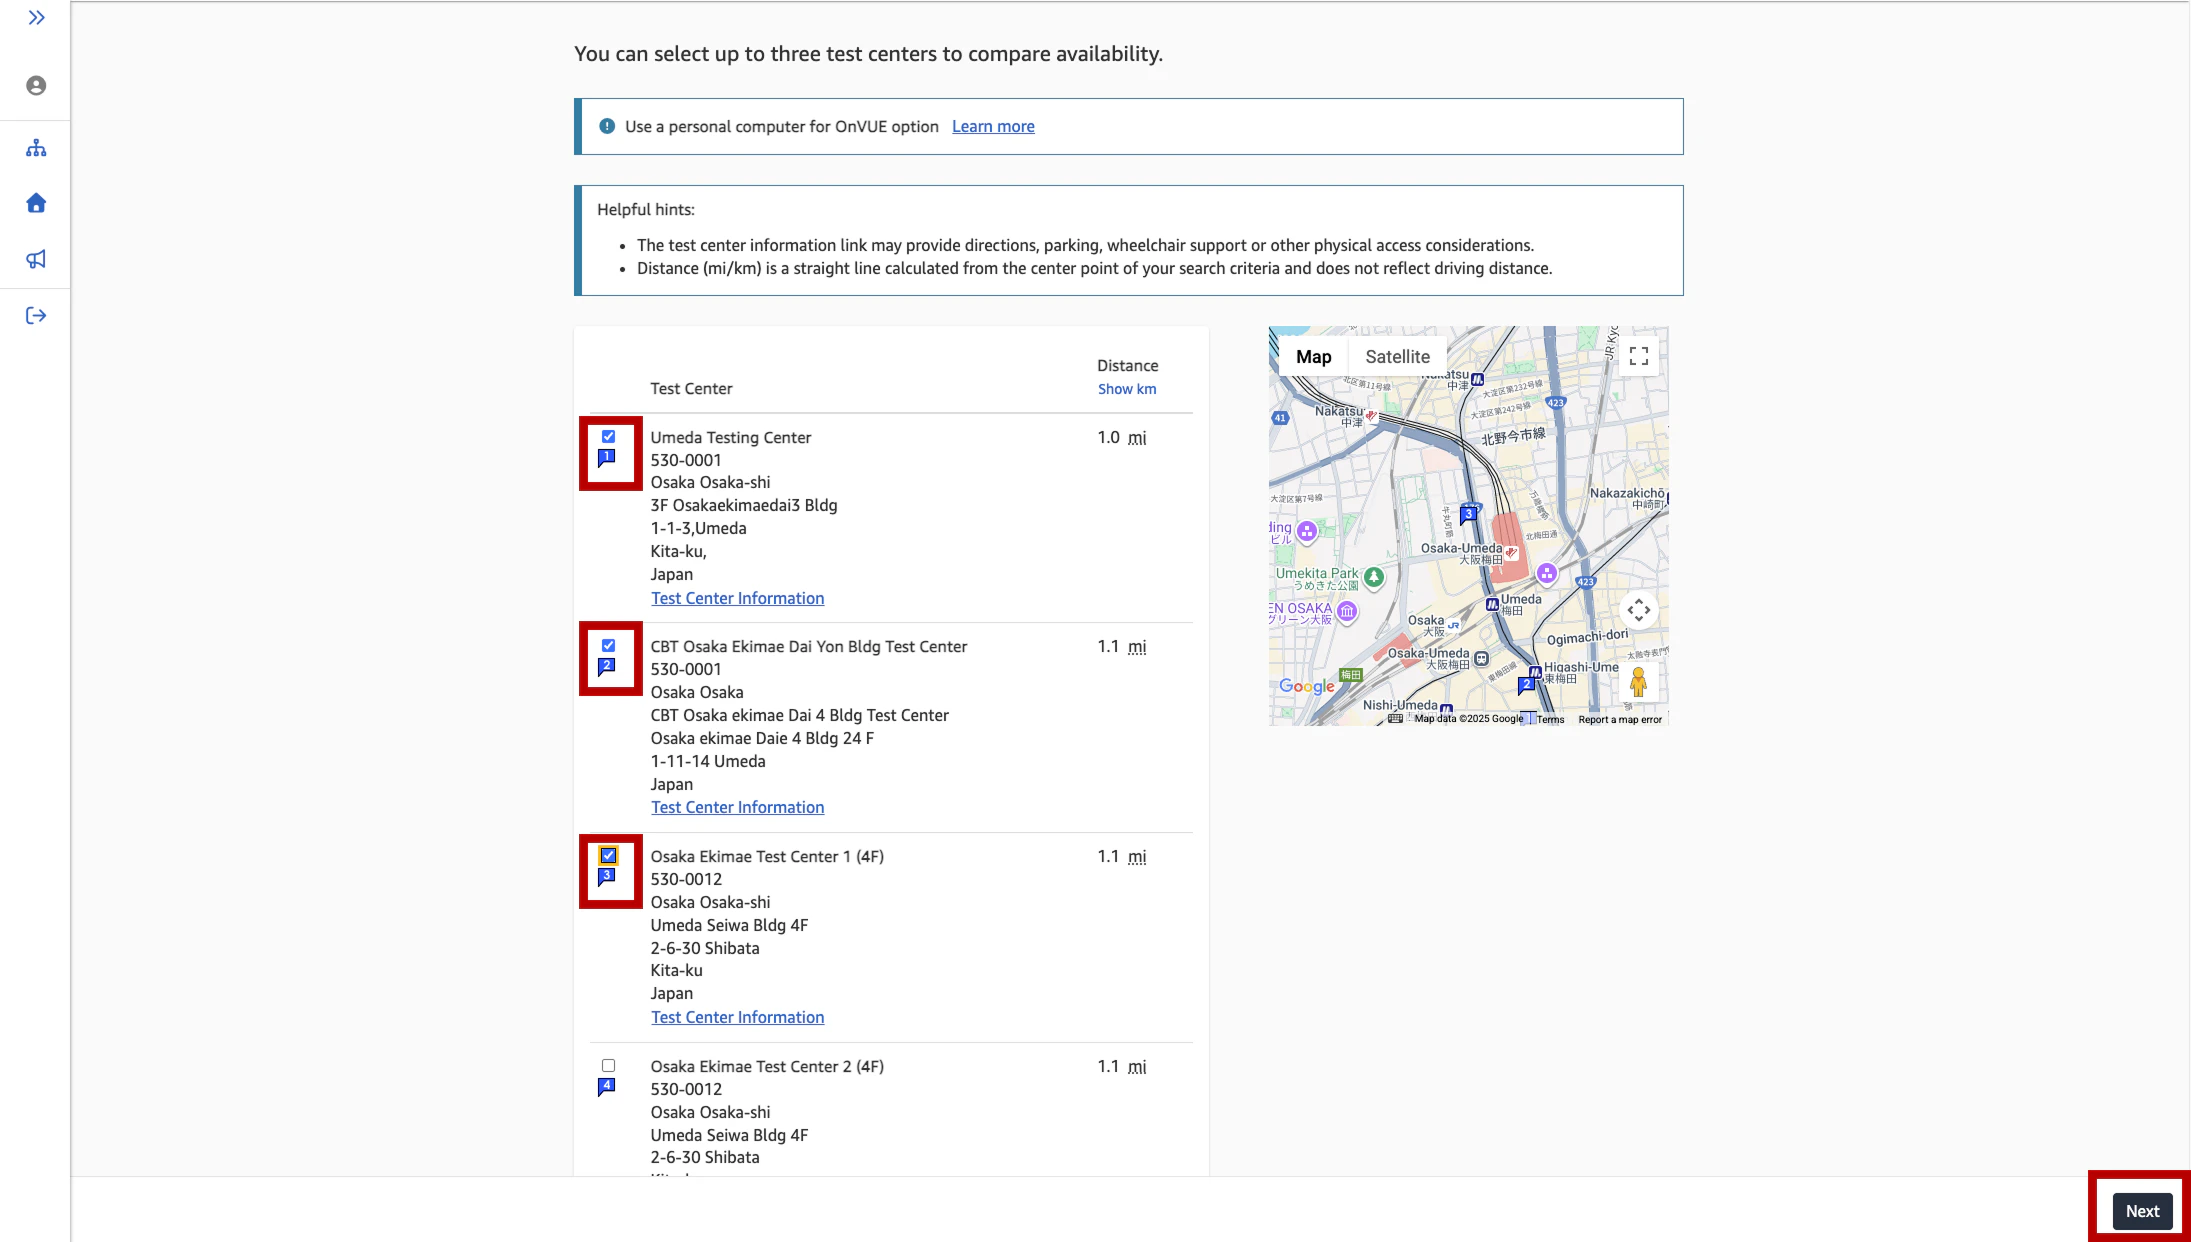2191x1242 pixels.
Task: Click list marker 2 for CBT Osaka Ekimae
Action: coord(607,667)
